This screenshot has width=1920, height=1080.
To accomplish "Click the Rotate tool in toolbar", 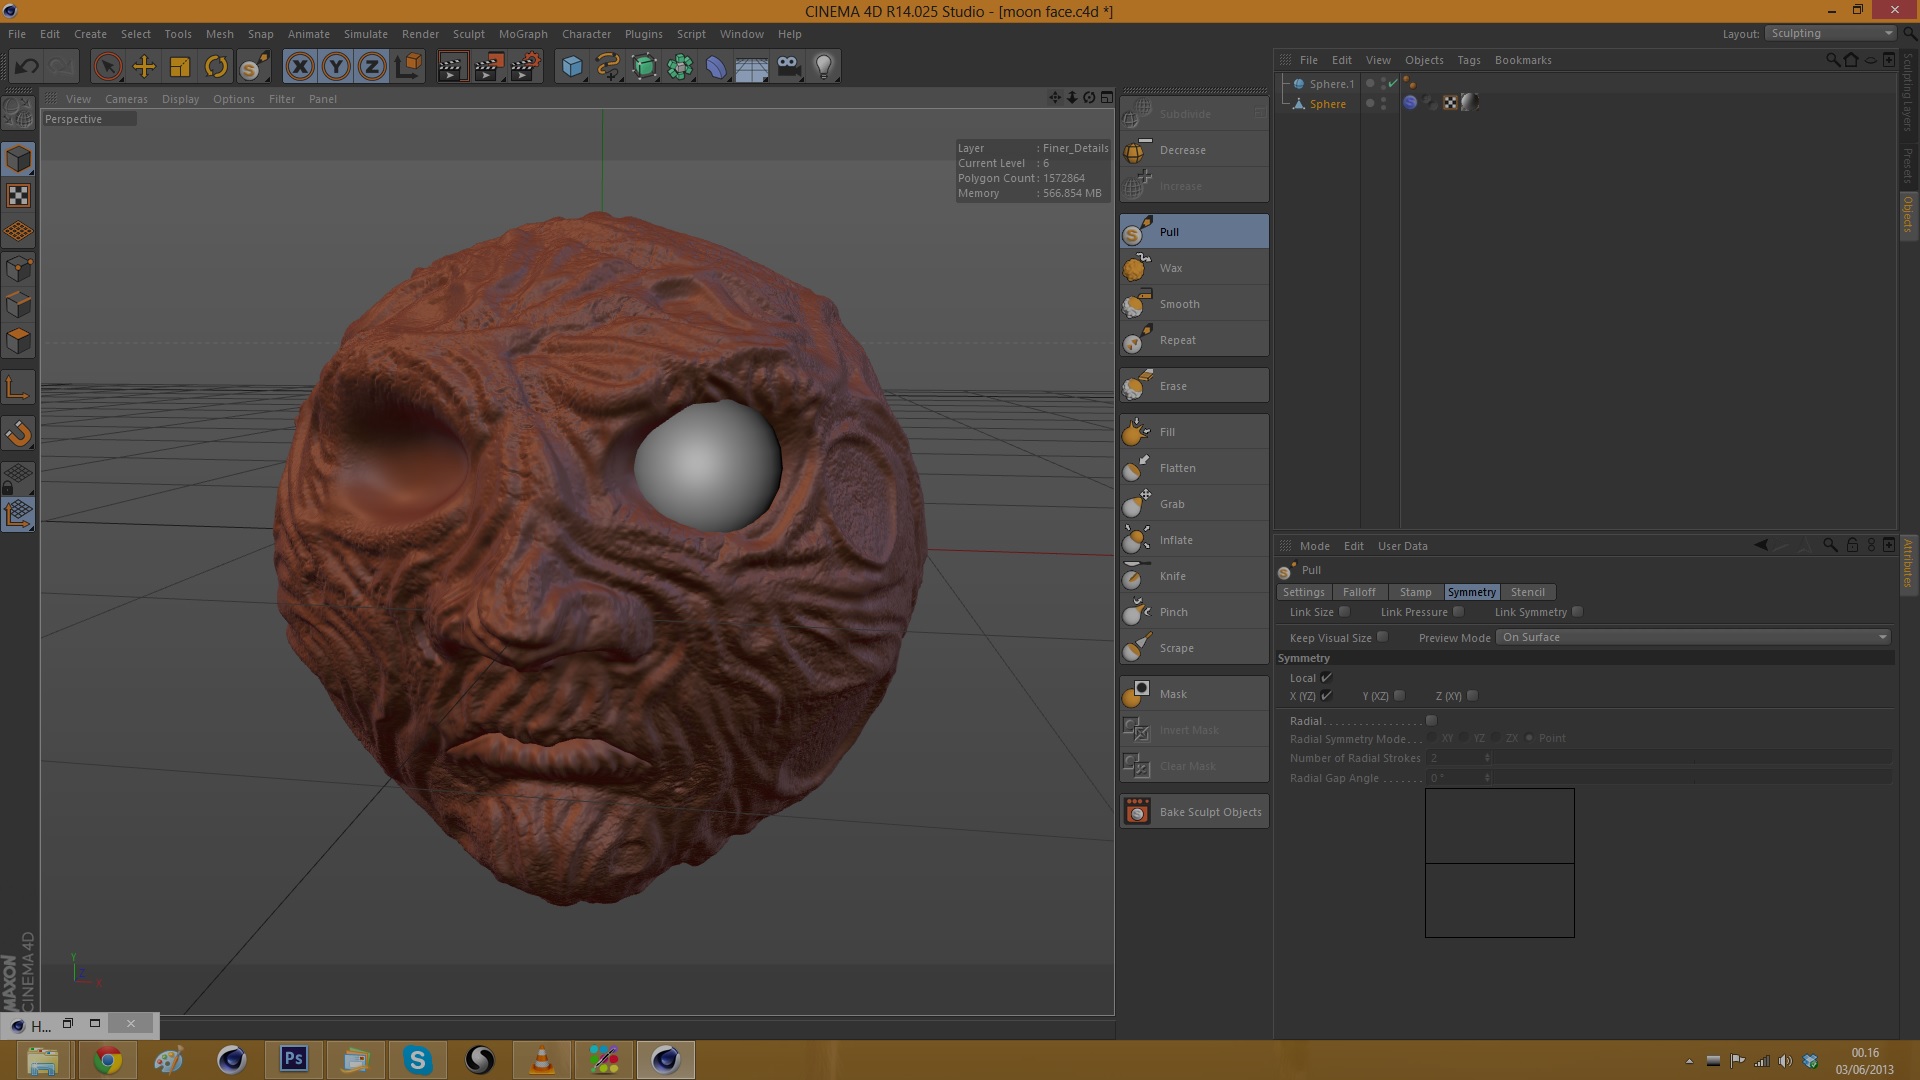I will pyautogui.click(x=216, y=67).
